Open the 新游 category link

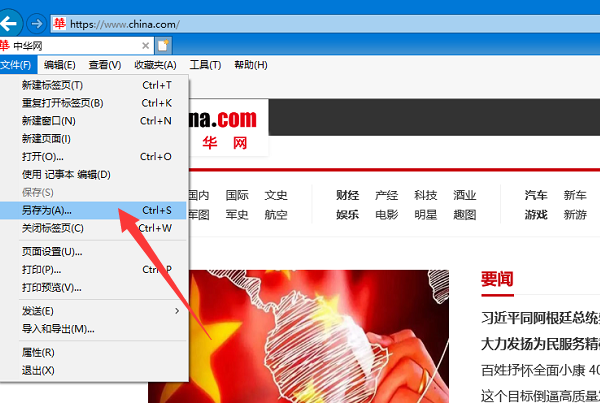575,215
